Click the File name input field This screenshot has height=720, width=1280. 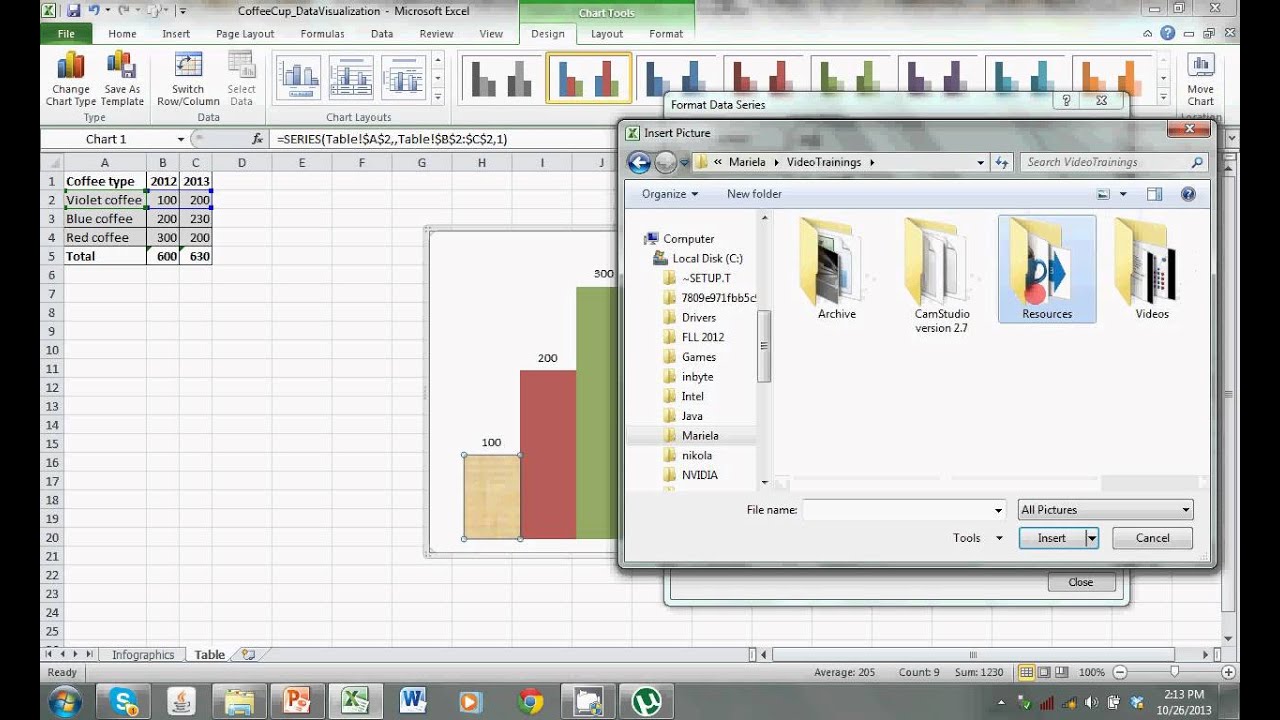coord(898,510)
